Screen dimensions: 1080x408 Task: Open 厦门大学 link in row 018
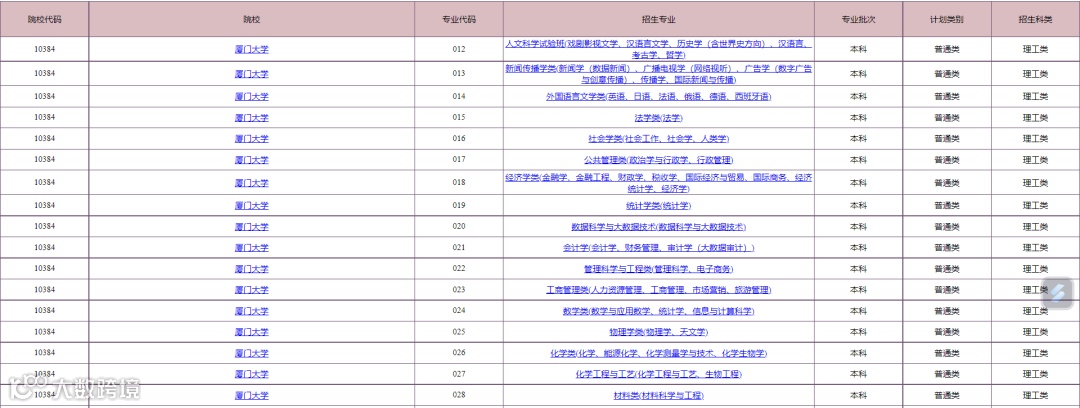[251, 183]
